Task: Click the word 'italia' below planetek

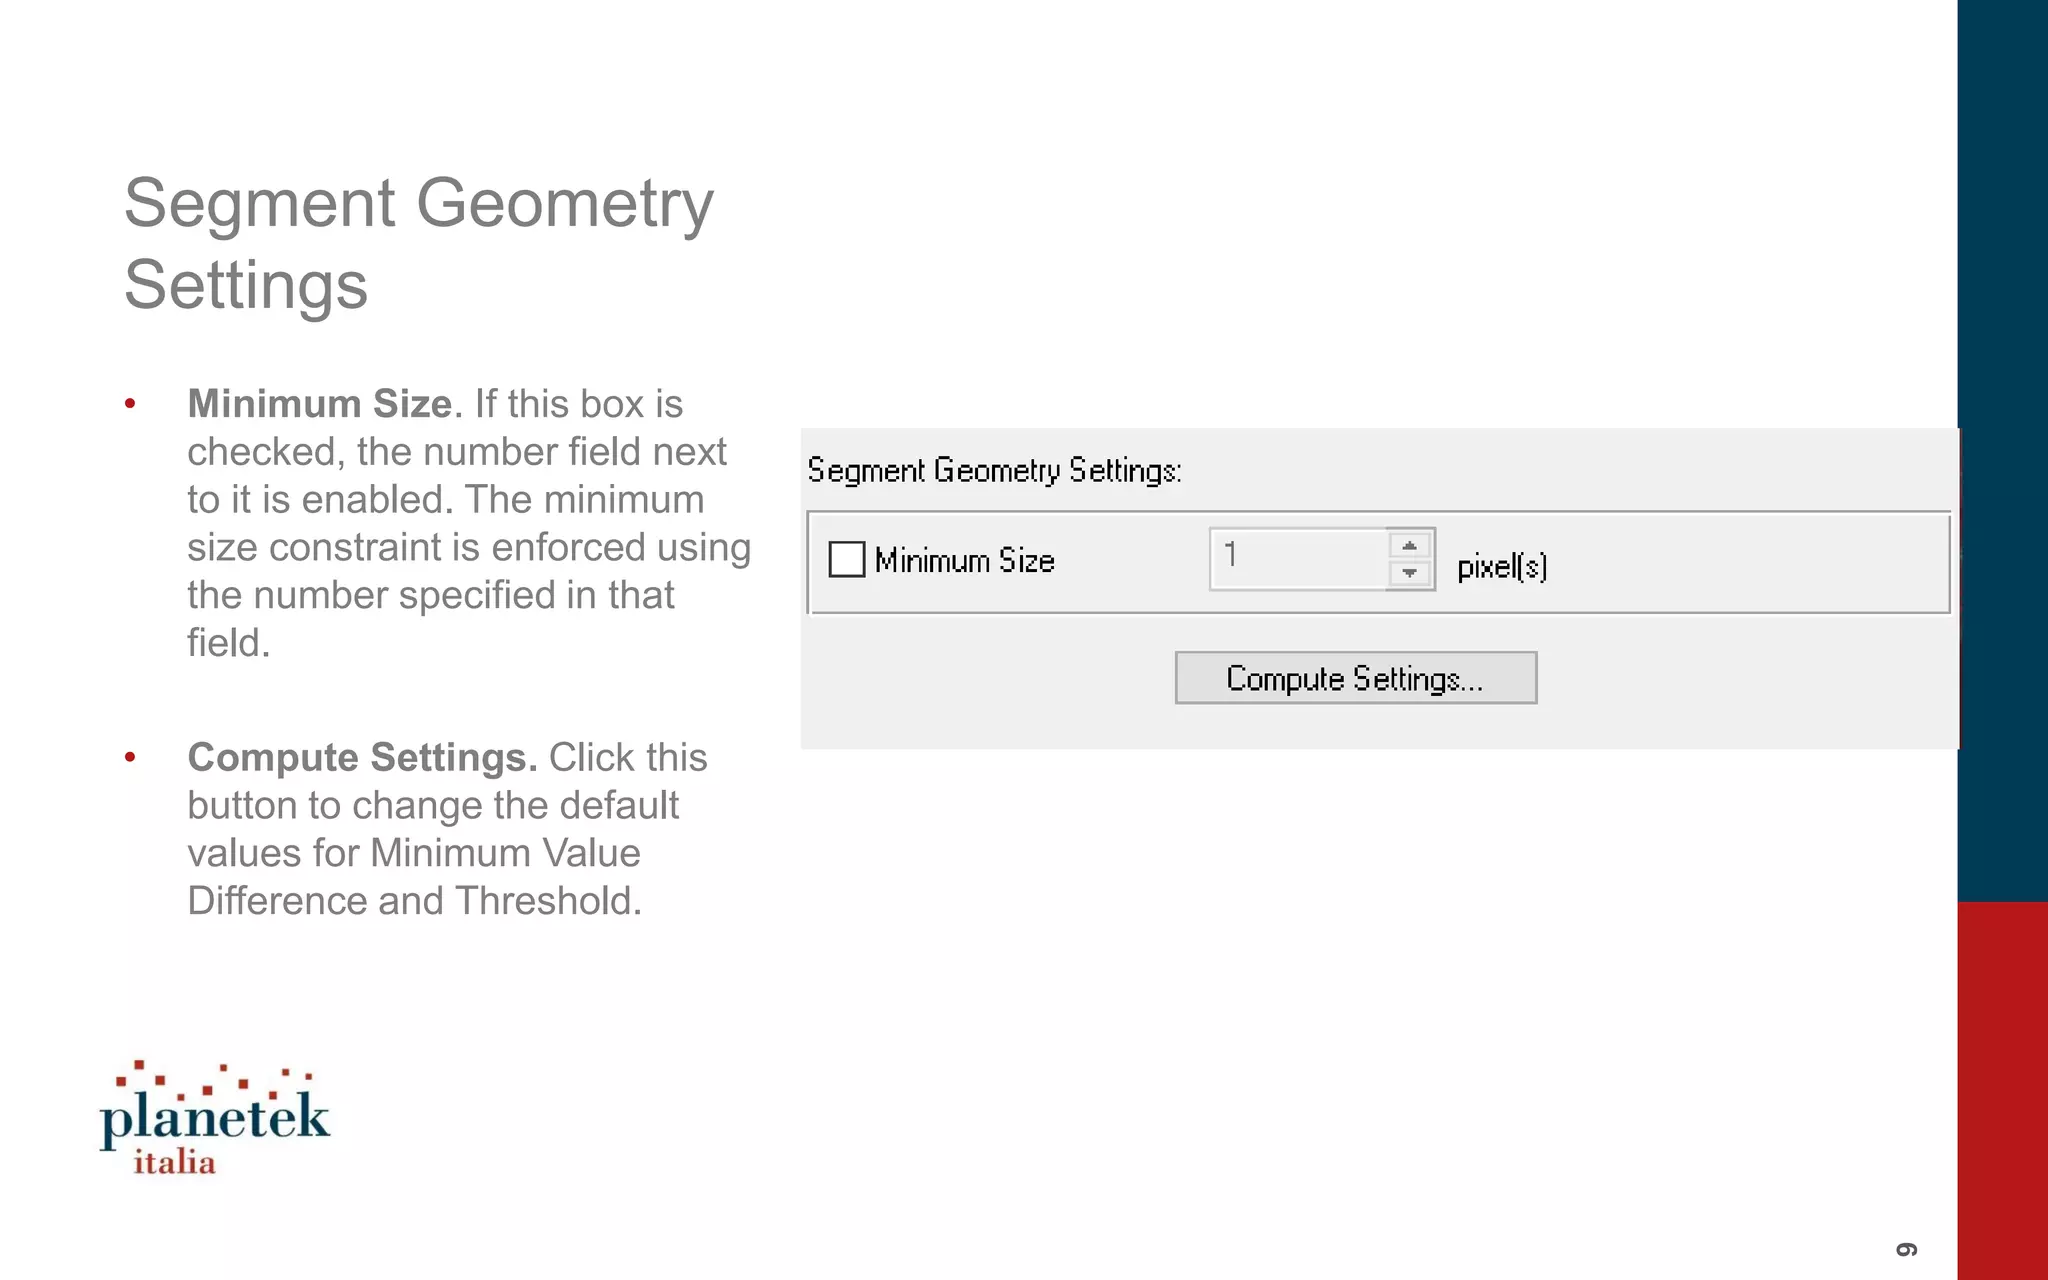Action: tap(175, 1163)
